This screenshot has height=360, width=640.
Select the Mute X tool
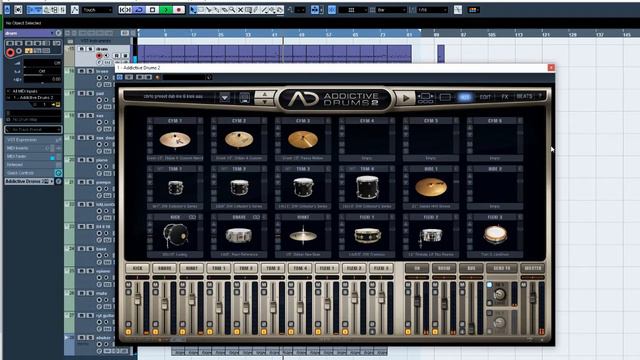(240, 9)
